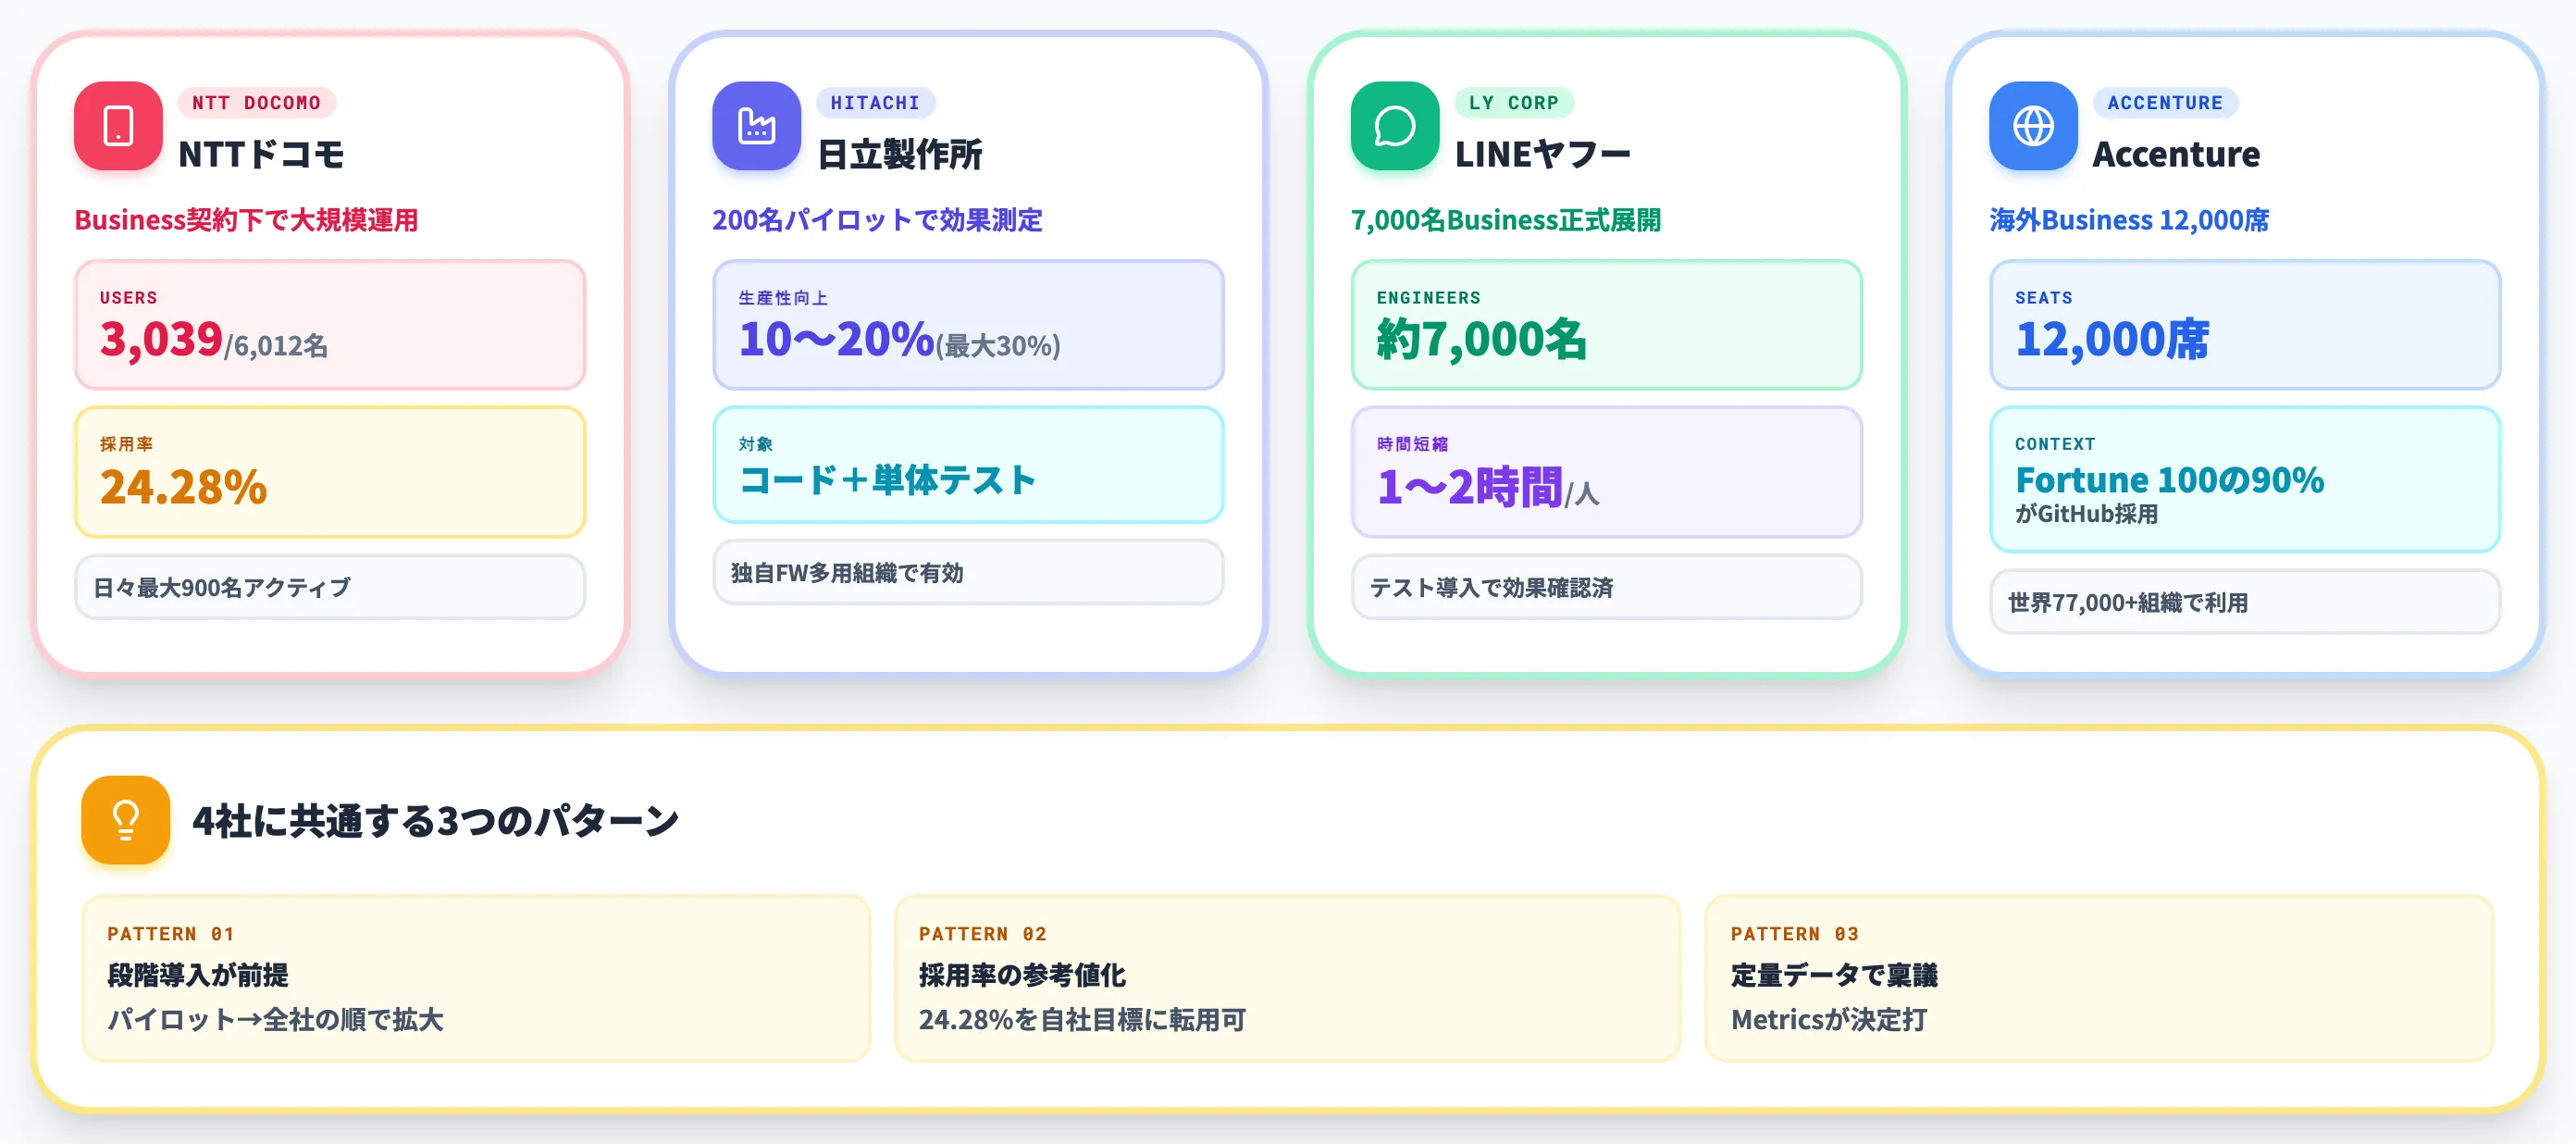Screen dimensions: 2576x1144
Task: Click Business契約下で大規模運用 subtitle
Action: pyautogui.click(x=246, y=220)
